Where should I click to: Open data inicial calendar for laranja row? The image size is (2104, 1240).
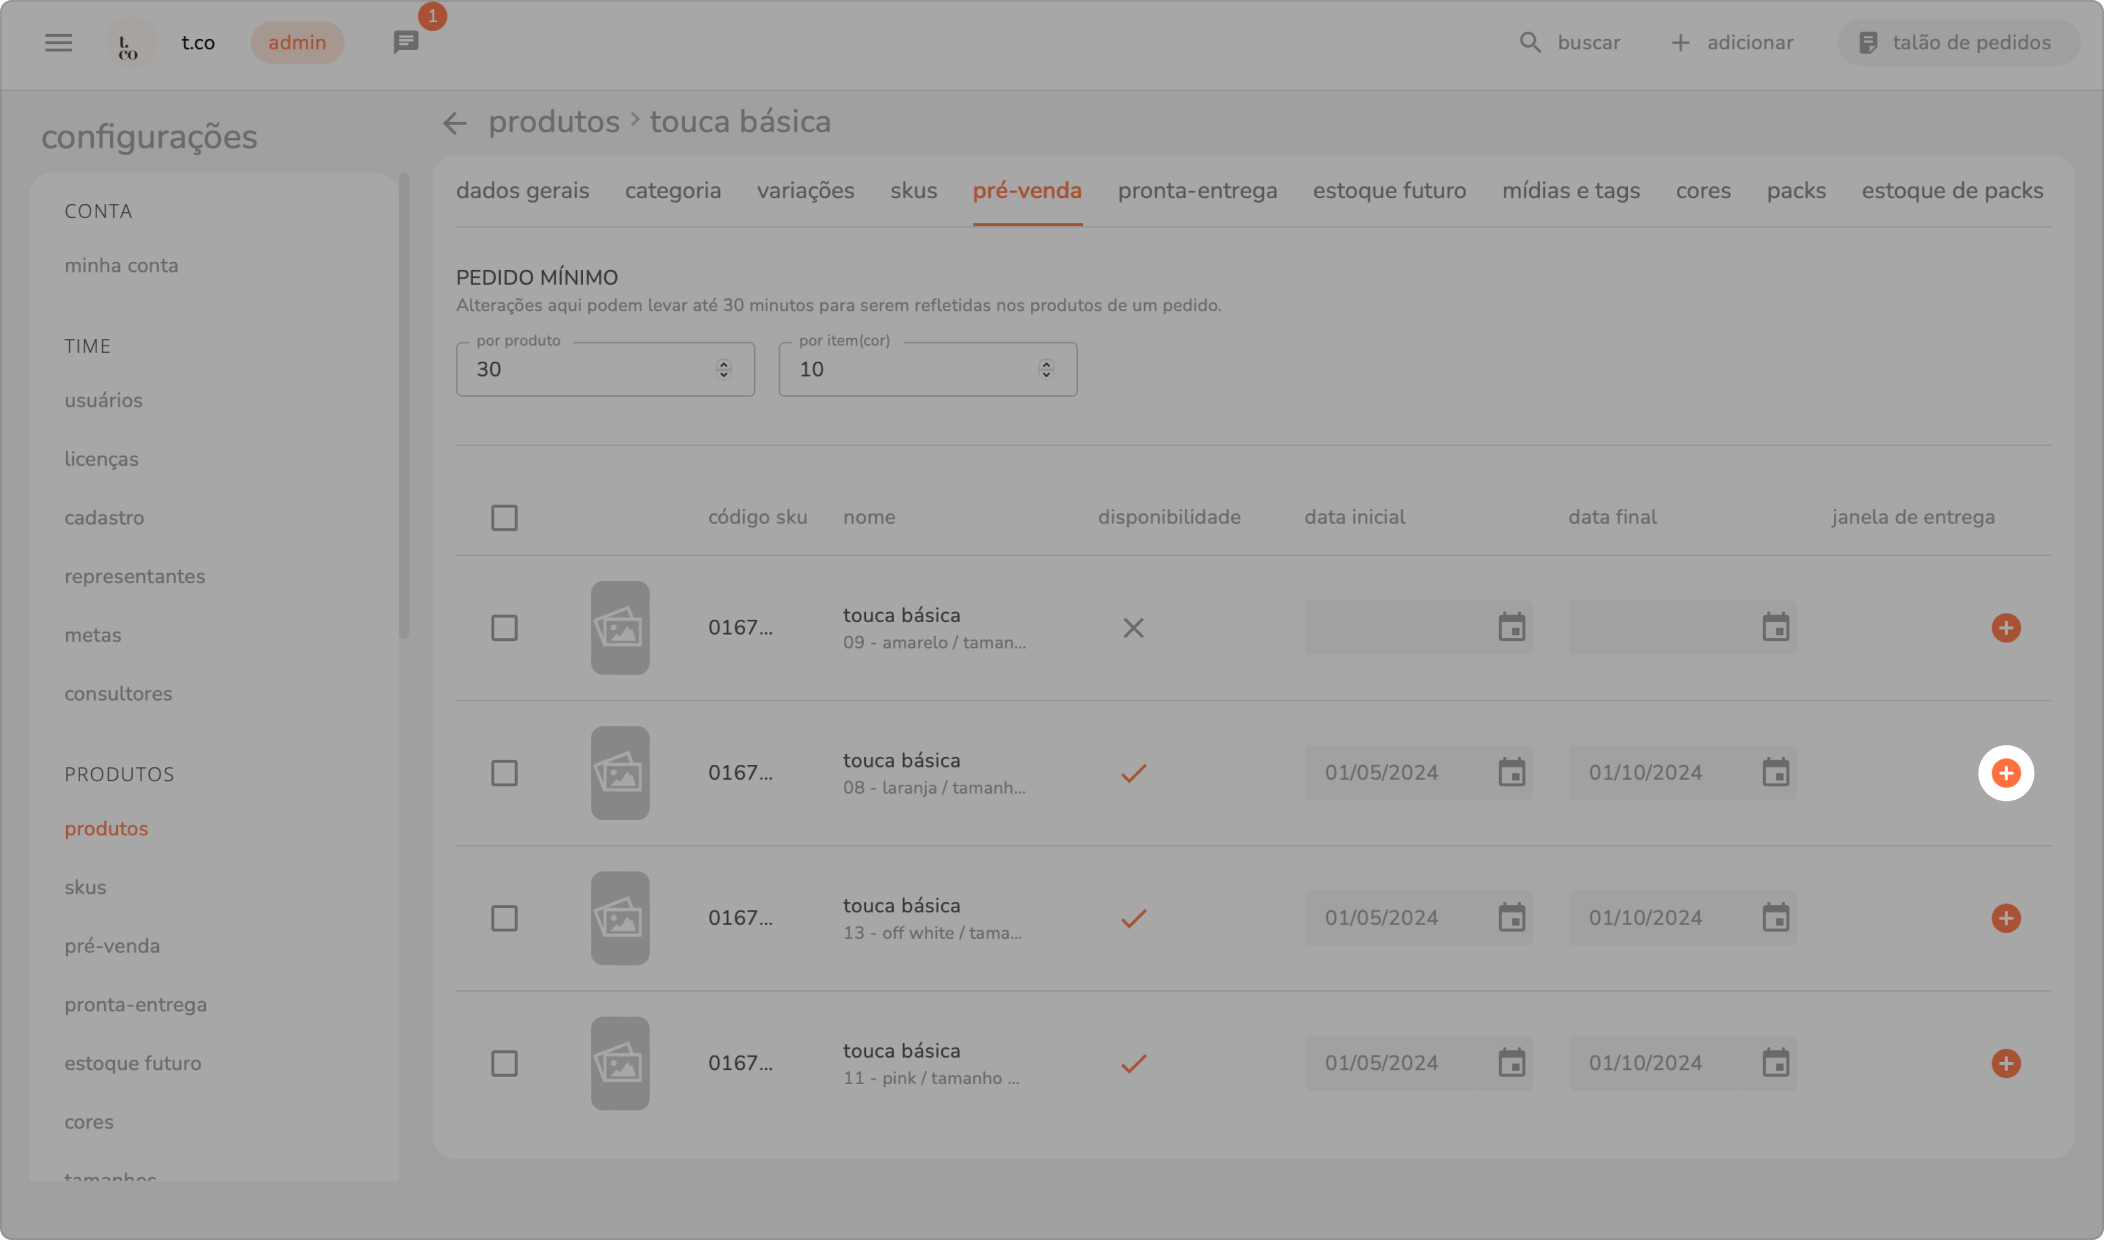tap(1511, 773)
